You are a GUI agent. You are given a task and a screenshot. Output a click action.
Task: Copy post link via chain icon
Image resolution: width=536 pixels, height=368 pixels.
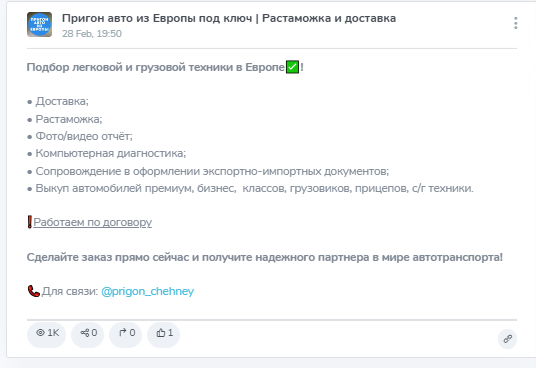[507, 339]
